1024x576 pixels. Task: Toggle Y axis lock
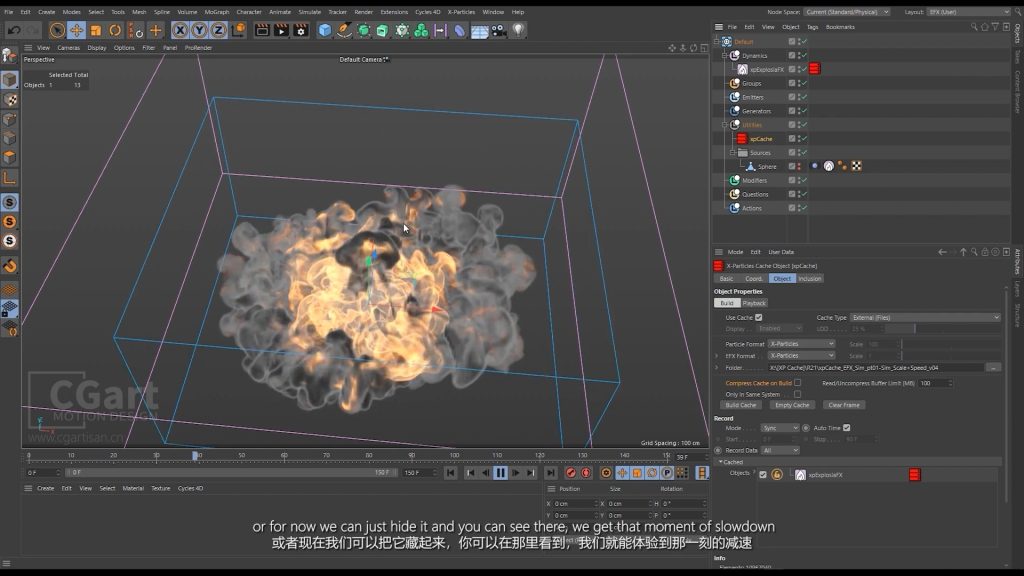point(199,30)
